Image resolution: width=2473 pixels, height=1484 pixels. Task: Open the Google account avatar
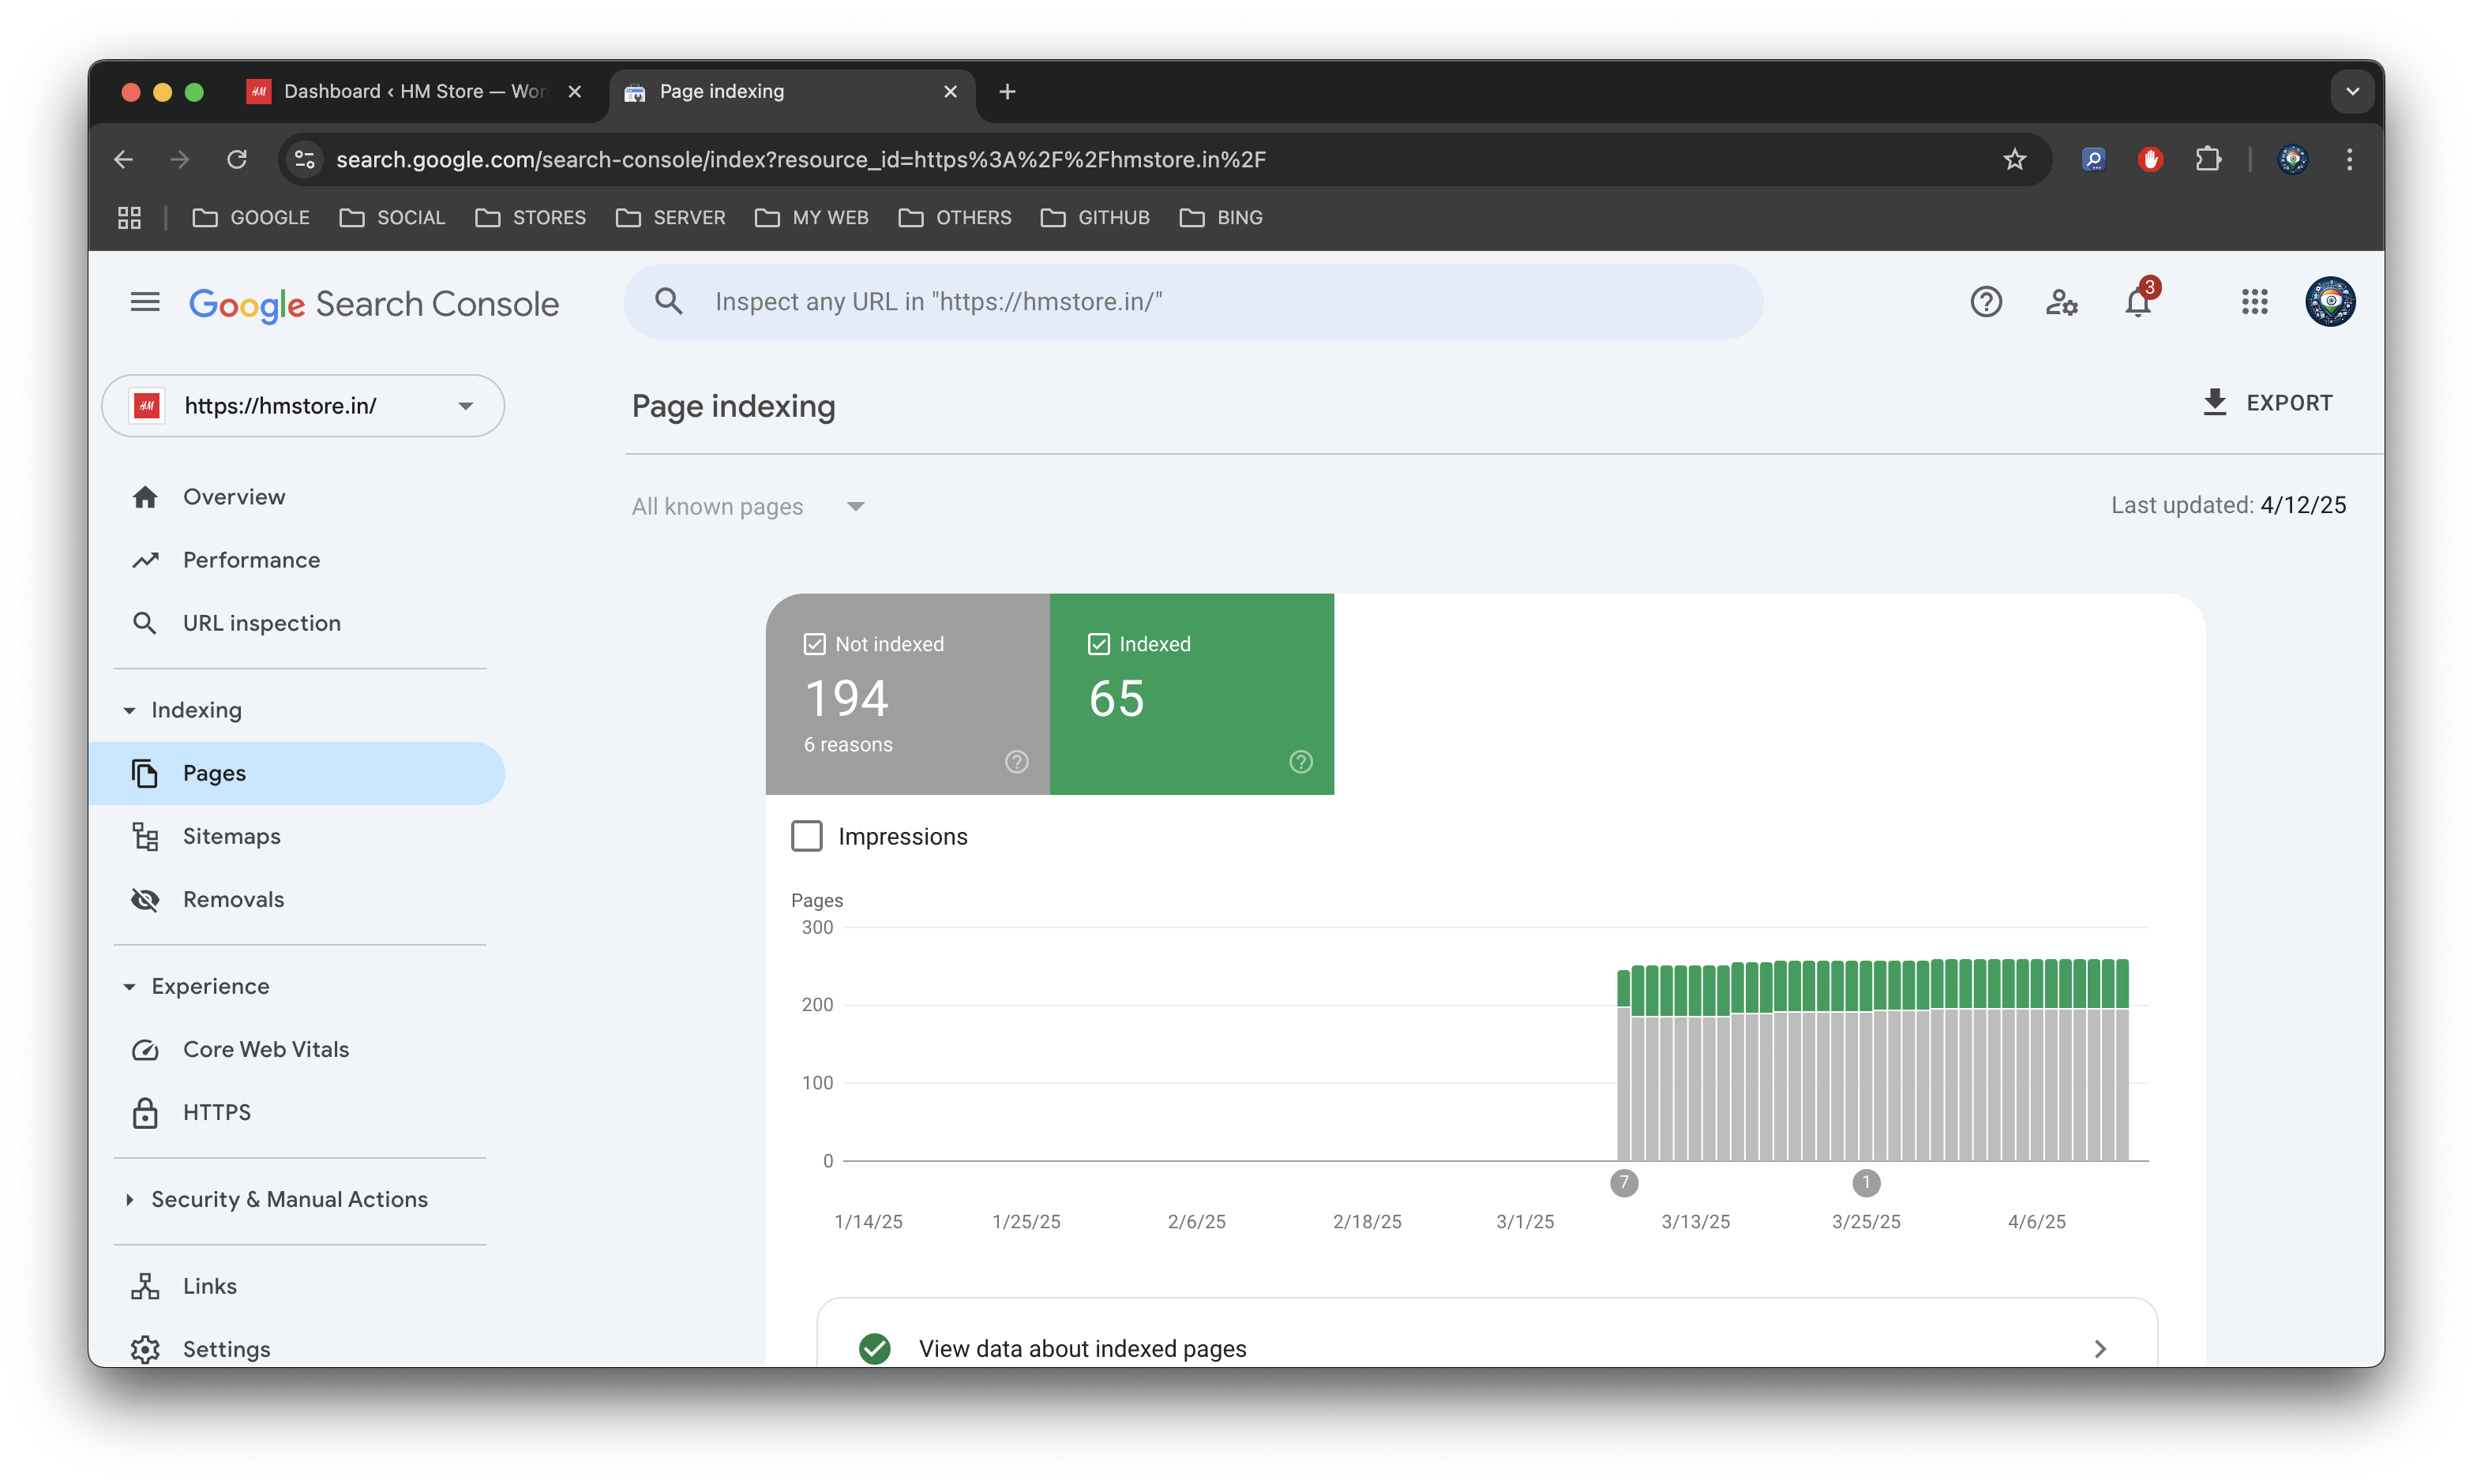2330,302
